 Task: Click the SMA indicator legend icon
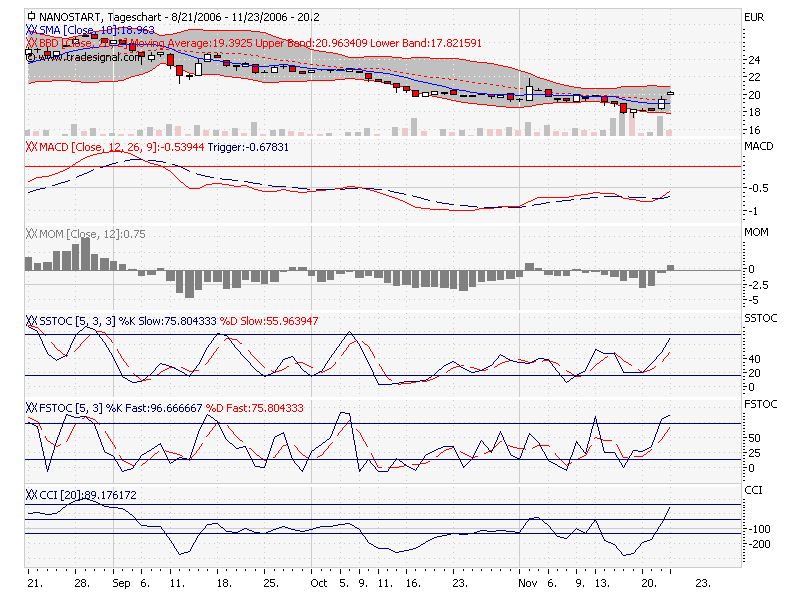[x=31, y=31]
